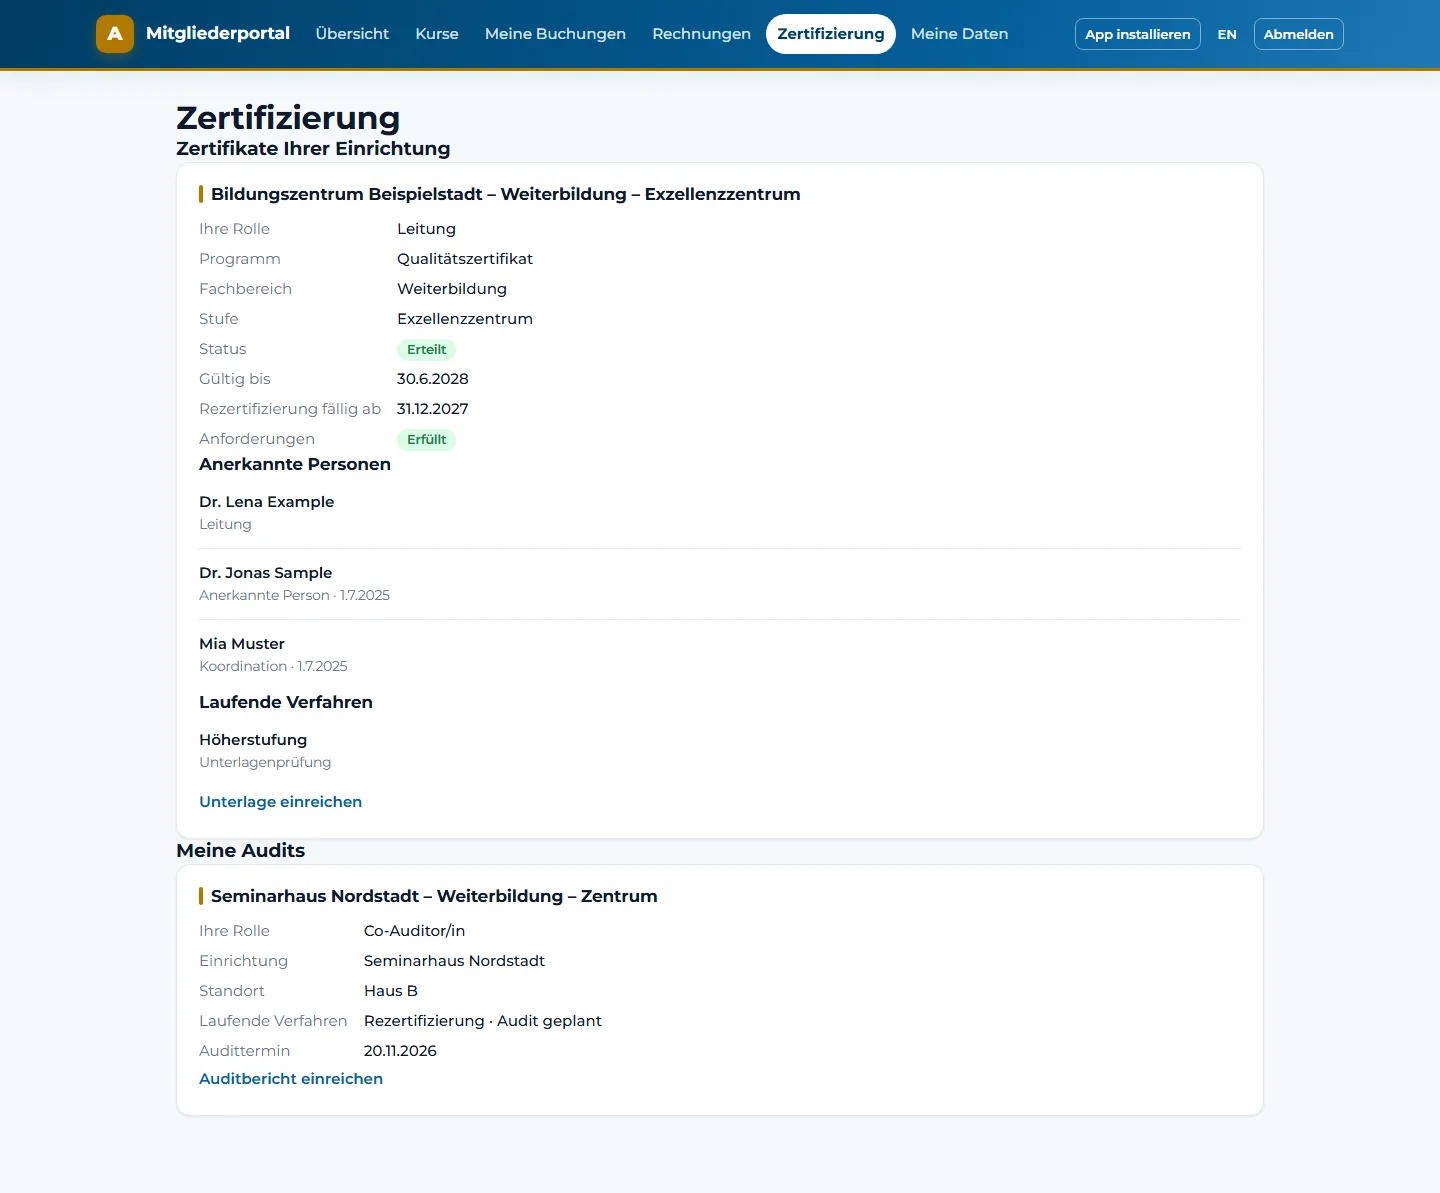Click the 'Audittermin' label
Viewport: 1440px width, 1193px height.
tap(244, 1051)
